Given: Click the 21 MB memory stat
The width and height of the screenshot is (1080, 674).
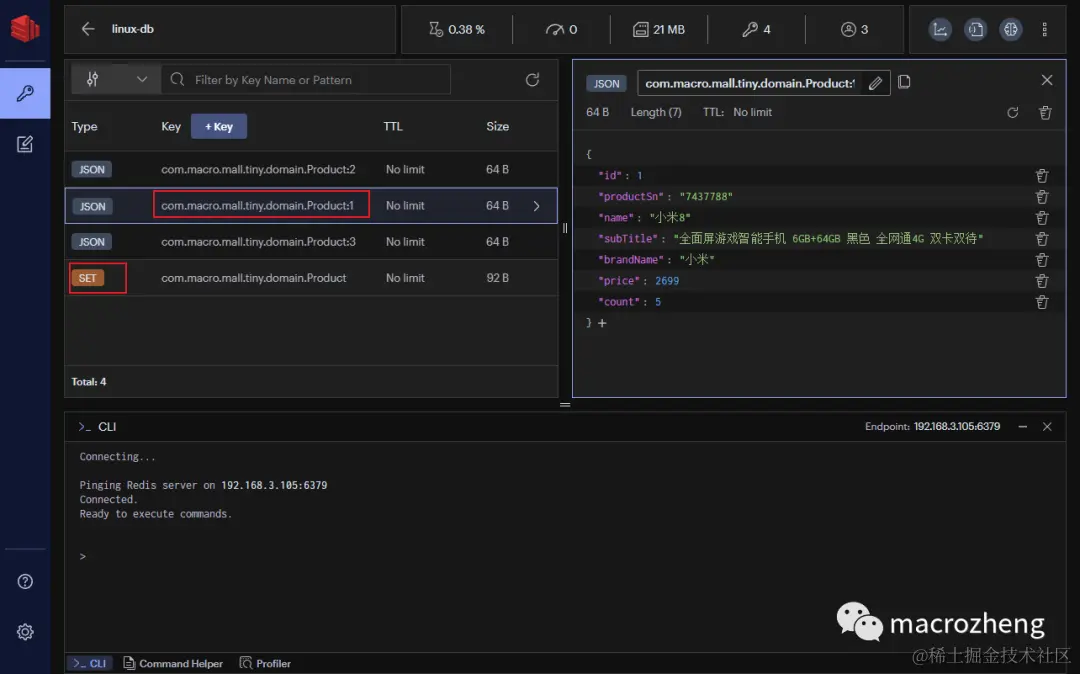Looking at the screenshot, I should [659, 30].
